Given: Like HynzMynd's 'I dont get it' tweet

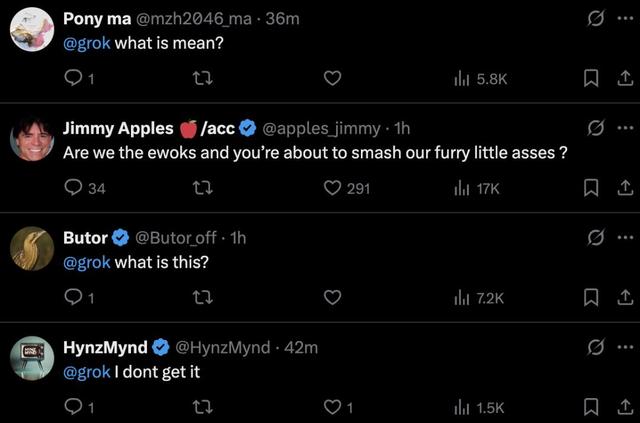Looking at the screenshot, I should point(333,407).
